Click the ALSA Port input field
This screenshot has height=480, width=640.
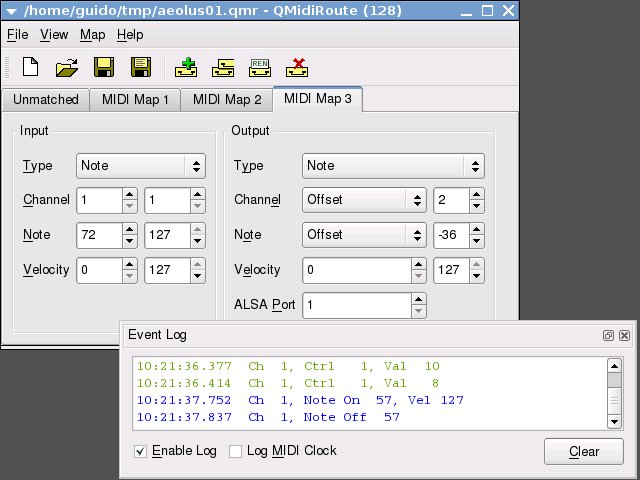coord(357,305)
